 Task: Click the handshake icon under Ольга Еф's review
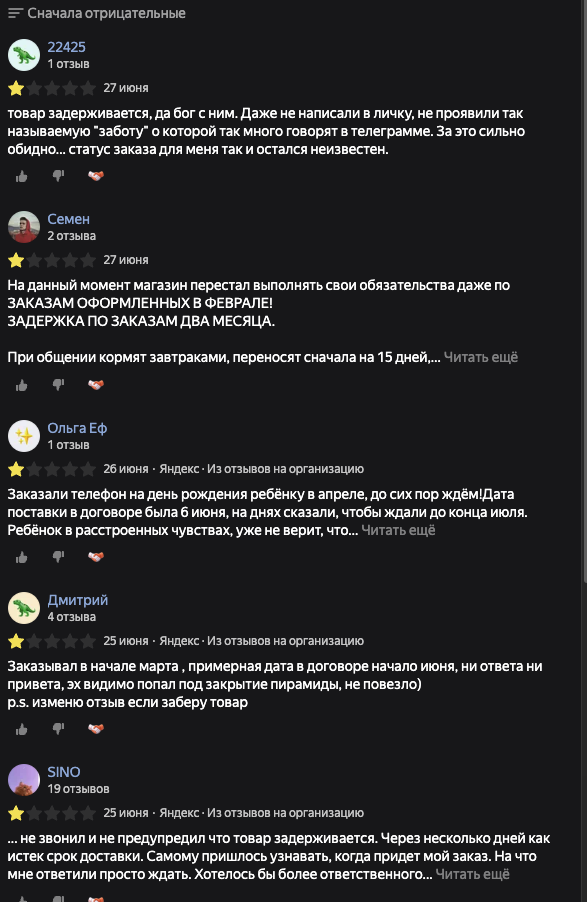[x=96, y=557]
